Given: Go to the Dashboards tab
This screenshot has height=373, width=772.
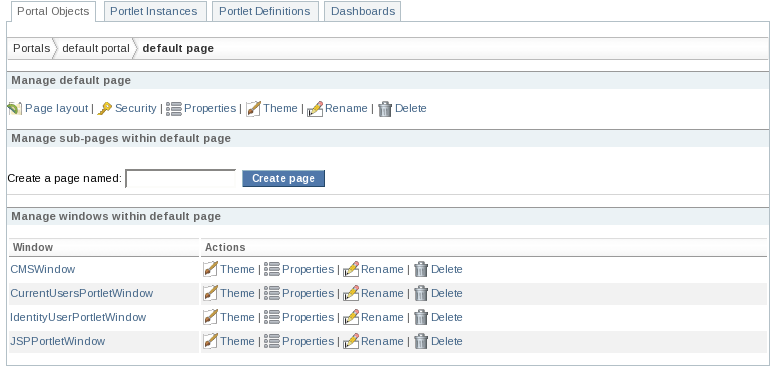Looking at the screenshot, I should coord(362,11).
